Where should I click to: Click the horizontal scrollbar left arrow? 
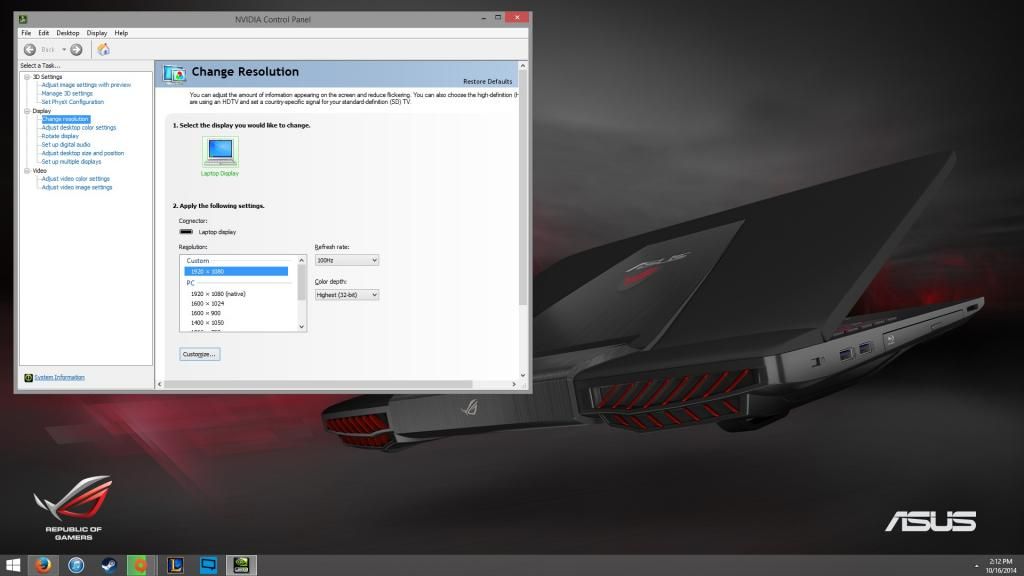(159, 385)
